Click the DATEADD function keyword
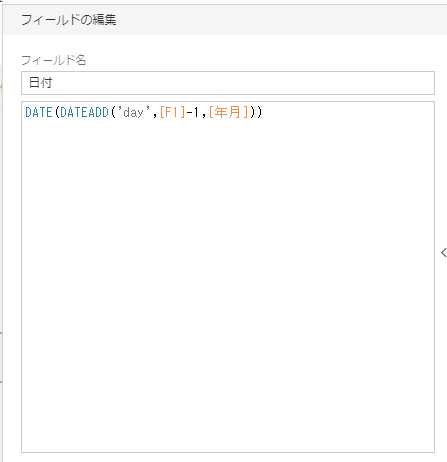Image resolution: width=447 pixels, height=462 pixels. pyautogui.click(x=85, y=112)
